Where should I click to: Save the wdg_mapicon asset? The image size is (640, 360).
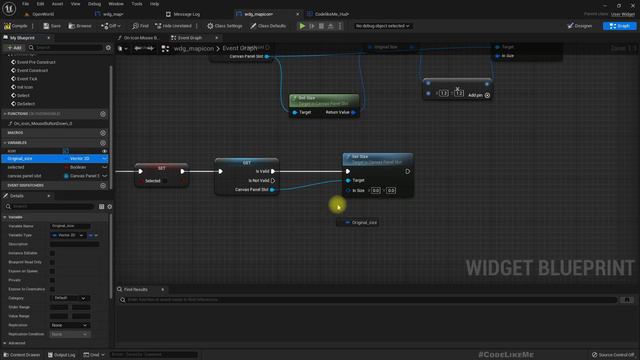[52, 26]
